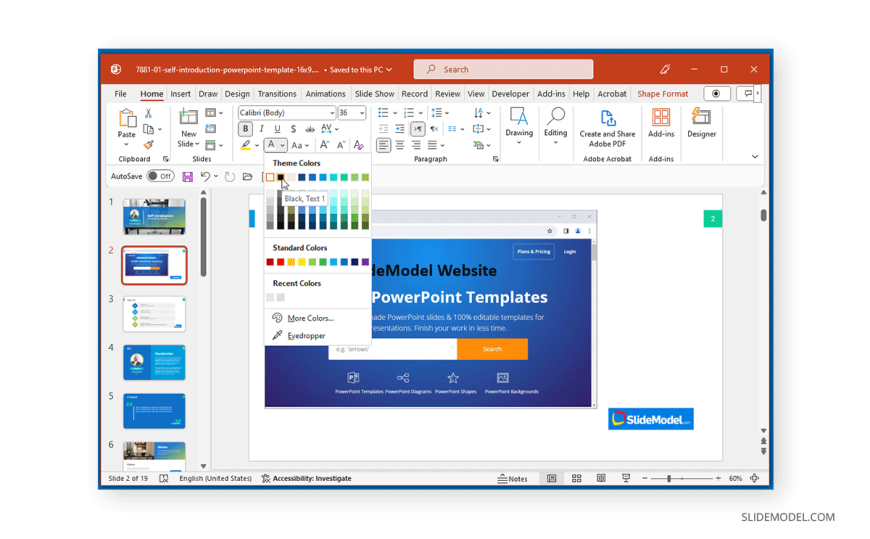
Task: Toggle the AutoSave switch
Action: click(159, 177)
